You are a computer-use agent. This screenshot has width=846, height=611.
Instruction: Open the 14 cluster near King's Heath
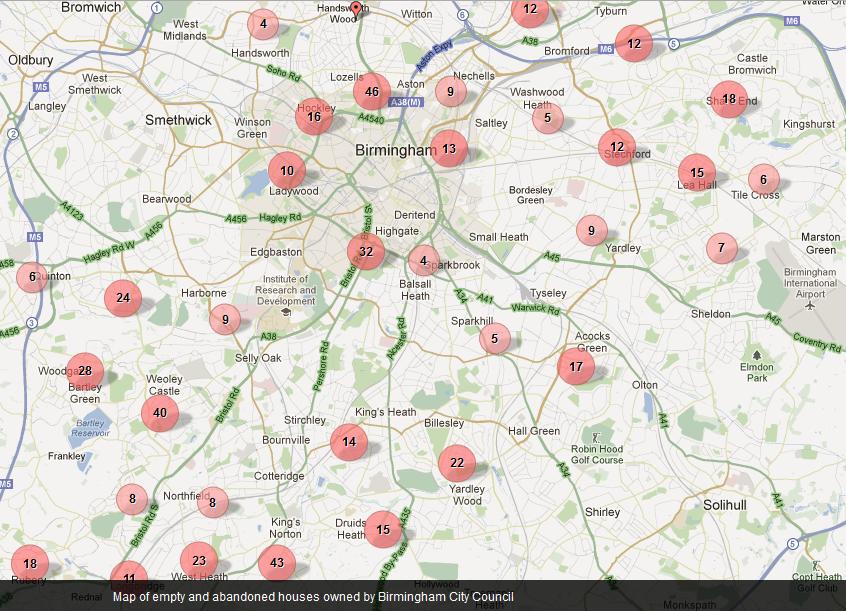tap(349, 442)
